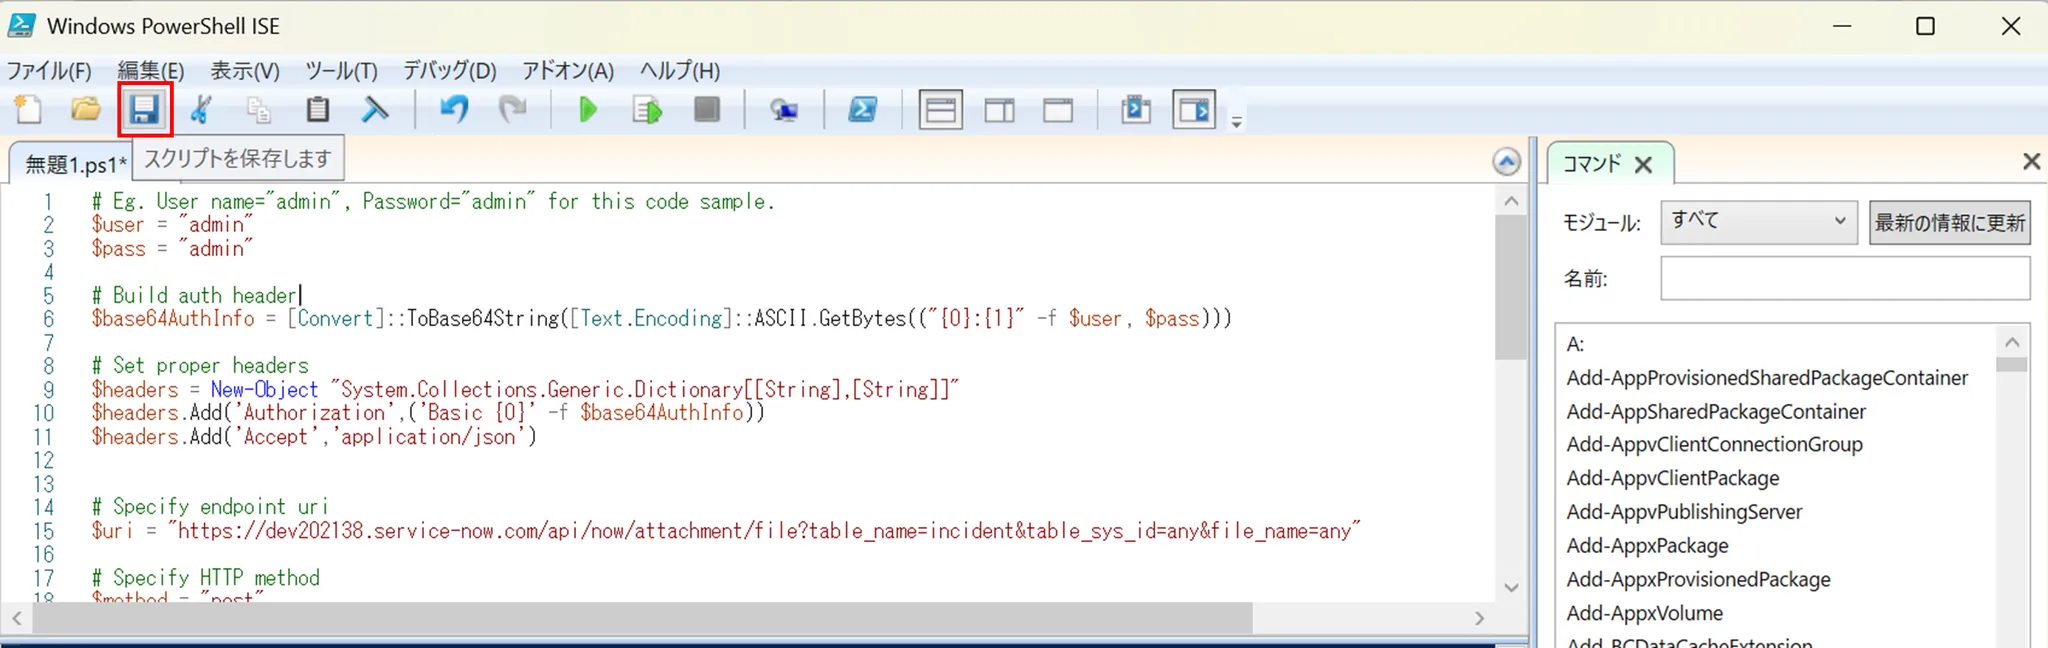Open the デバッグ(D) menu
The image size is (2048, 648).
(x=450, y=71)
